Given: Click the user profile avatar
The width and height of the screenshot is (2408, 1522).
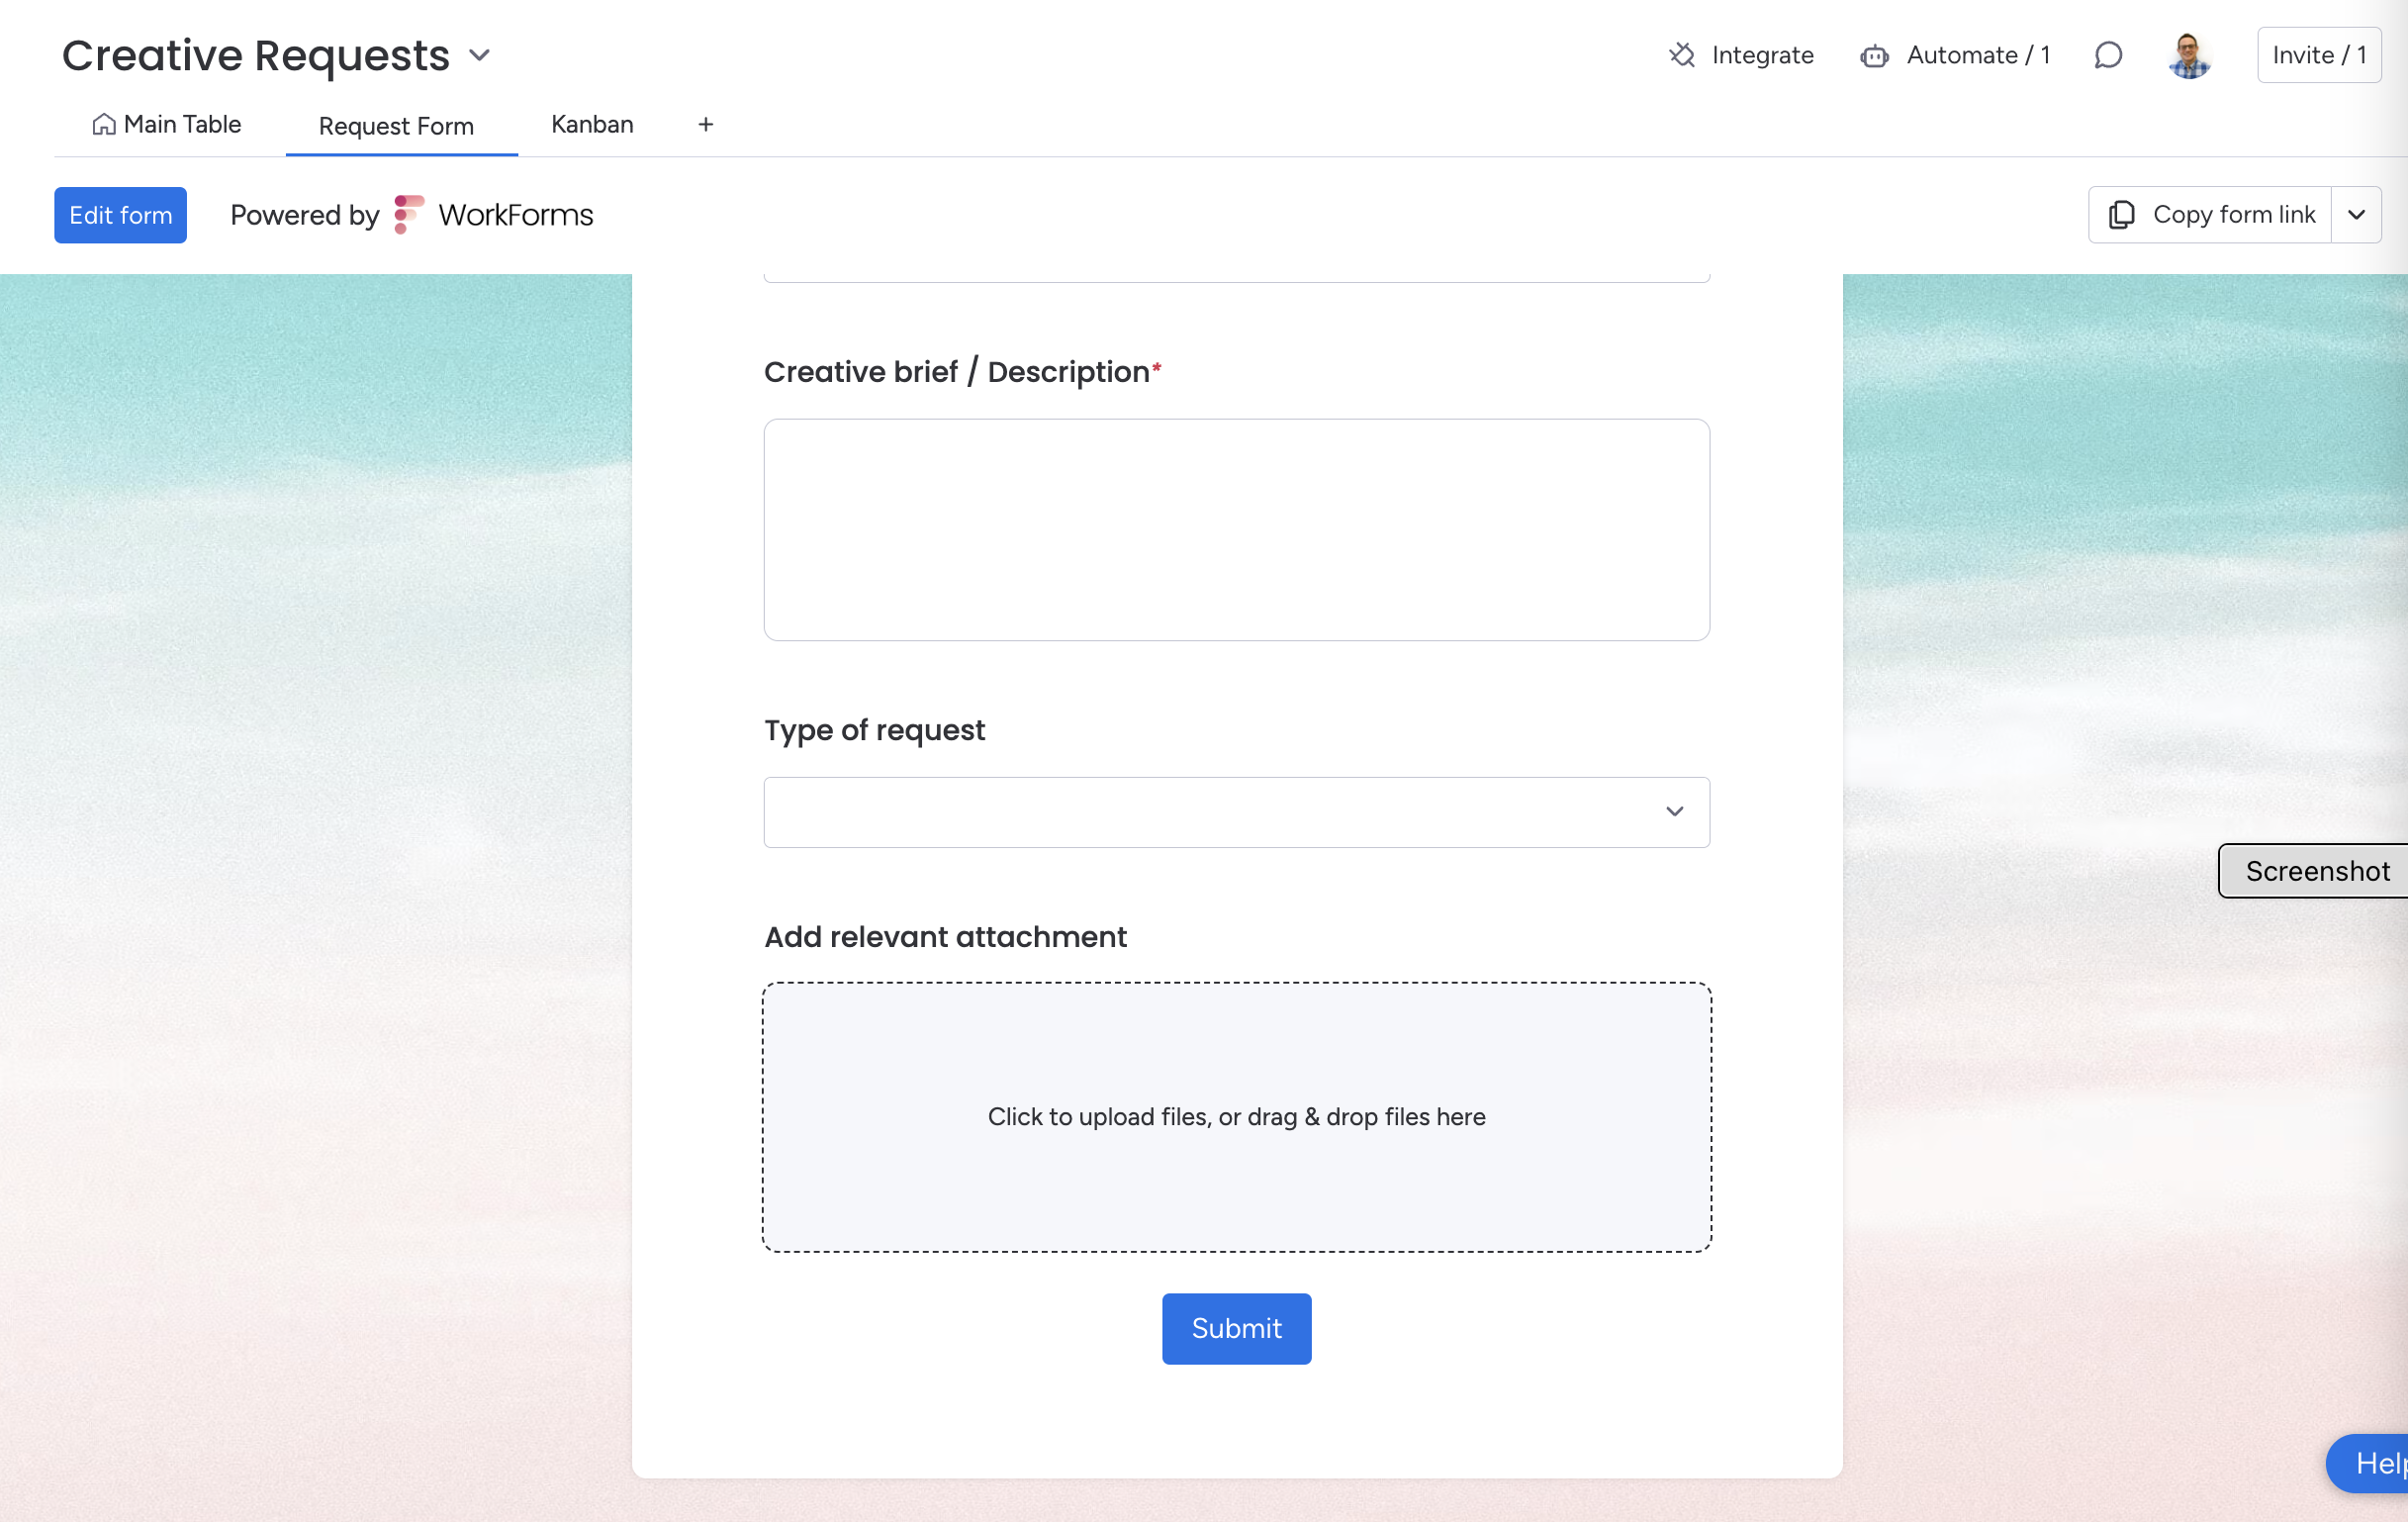Looking at the screenshot, I should point(2189,55).
